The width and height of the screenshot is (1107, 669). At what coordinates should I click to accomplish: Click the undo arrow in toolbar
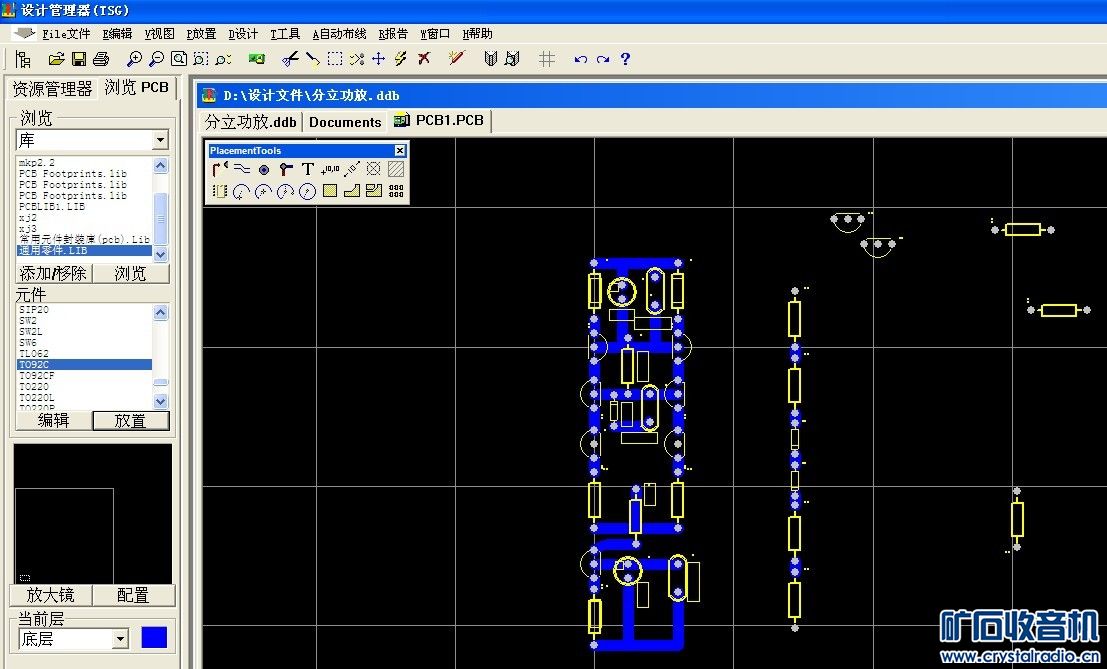(x=580, y=59)
